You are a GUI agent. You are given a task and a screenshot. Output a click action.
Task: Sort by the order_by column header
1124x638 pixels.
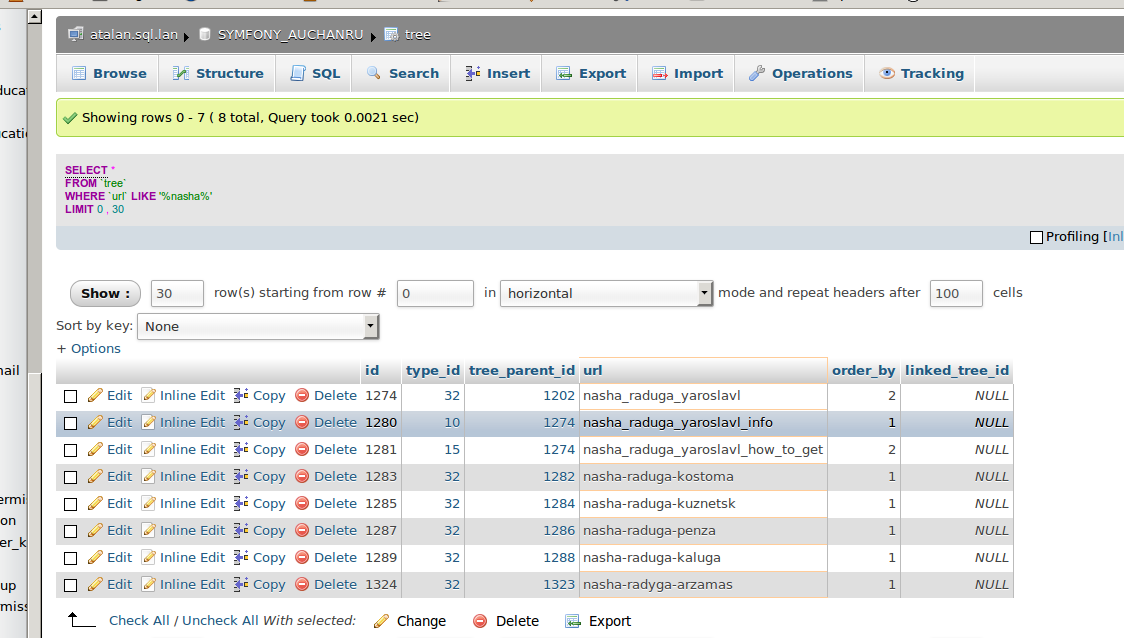click(x=863, y=371)
